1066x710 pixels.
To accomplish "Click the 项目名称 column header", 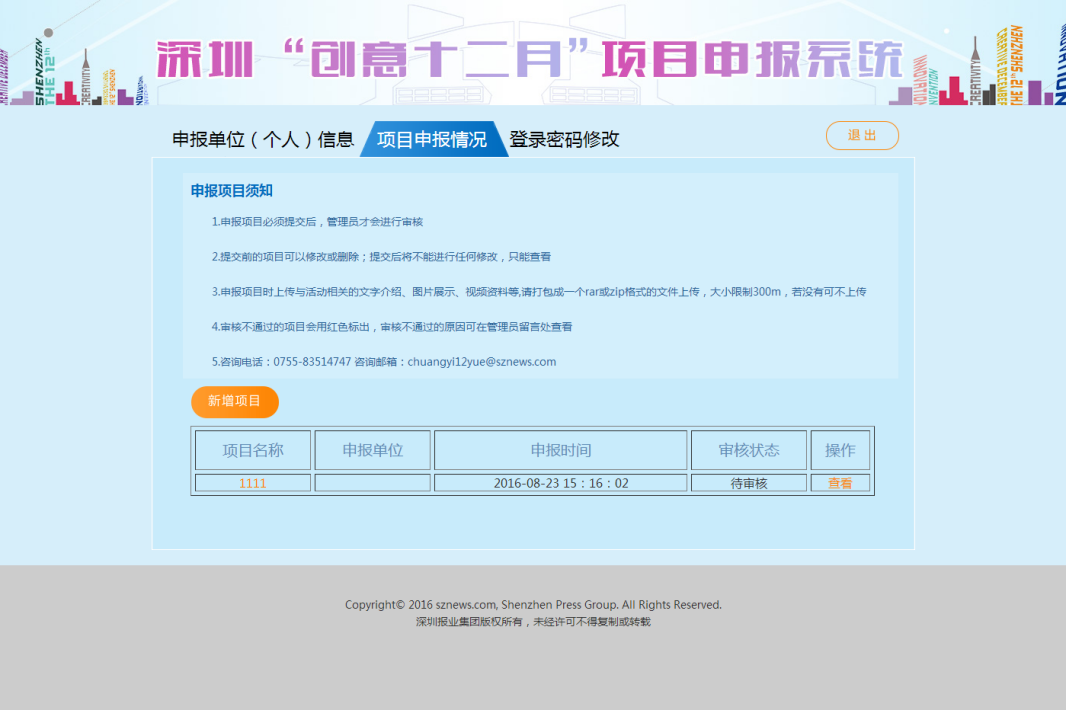I will (253, 450).
